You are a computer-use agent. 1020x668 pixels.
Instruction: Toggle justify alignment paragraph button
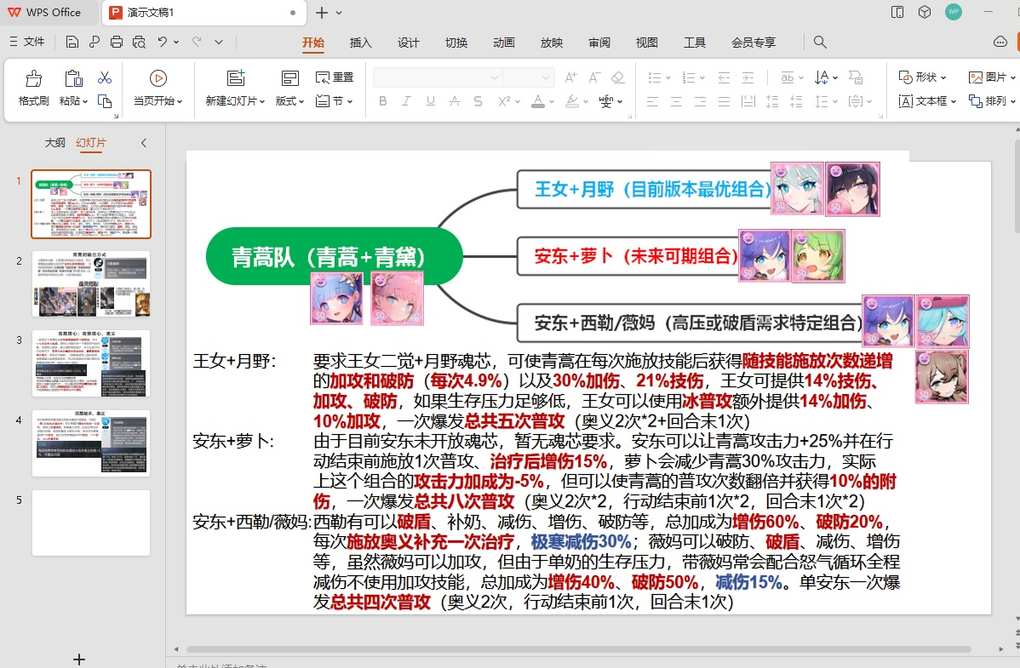[724, 101]
